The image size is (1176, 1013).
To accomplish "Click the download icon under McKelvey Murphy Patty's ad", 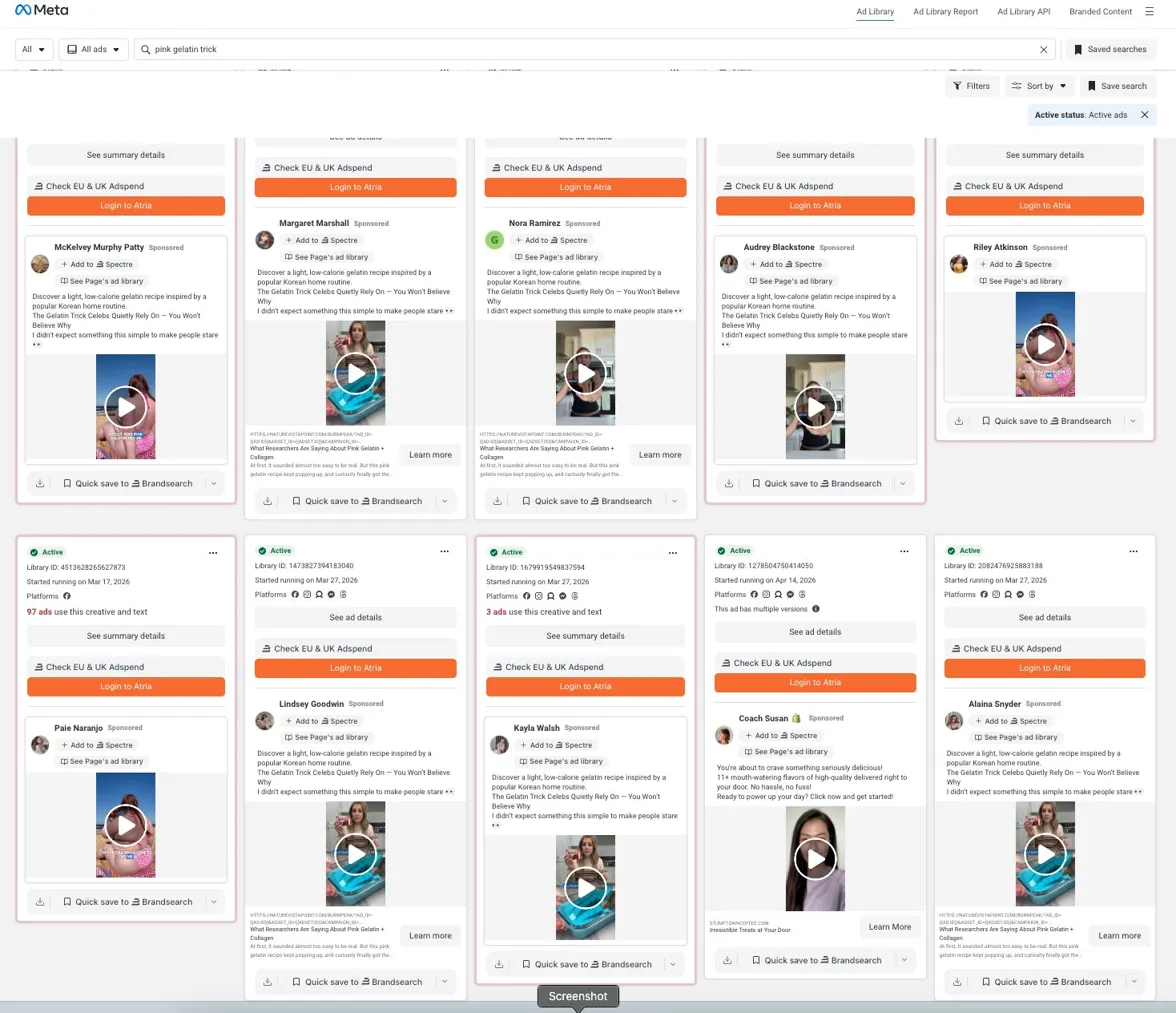I will point(40,484).
